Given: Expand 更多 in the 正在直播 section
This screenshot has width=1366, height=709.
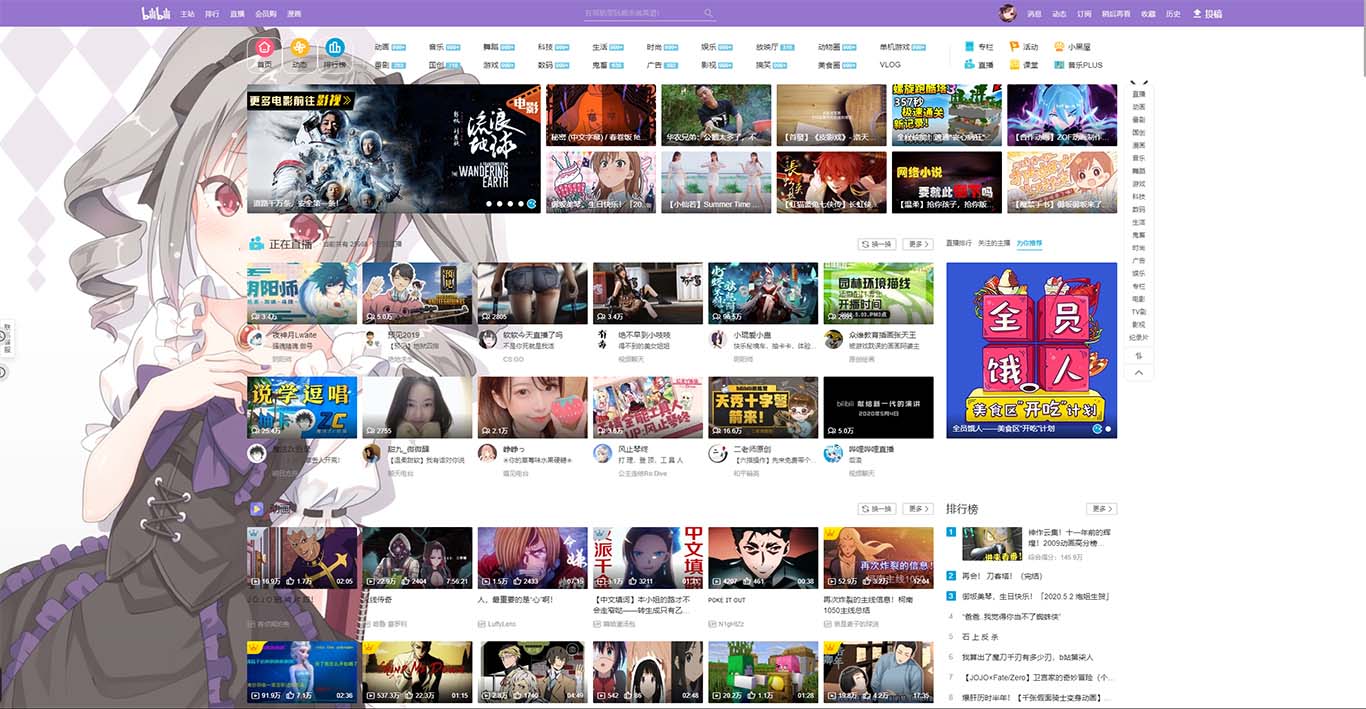Looking at the screenshot, I should [918, 244].
